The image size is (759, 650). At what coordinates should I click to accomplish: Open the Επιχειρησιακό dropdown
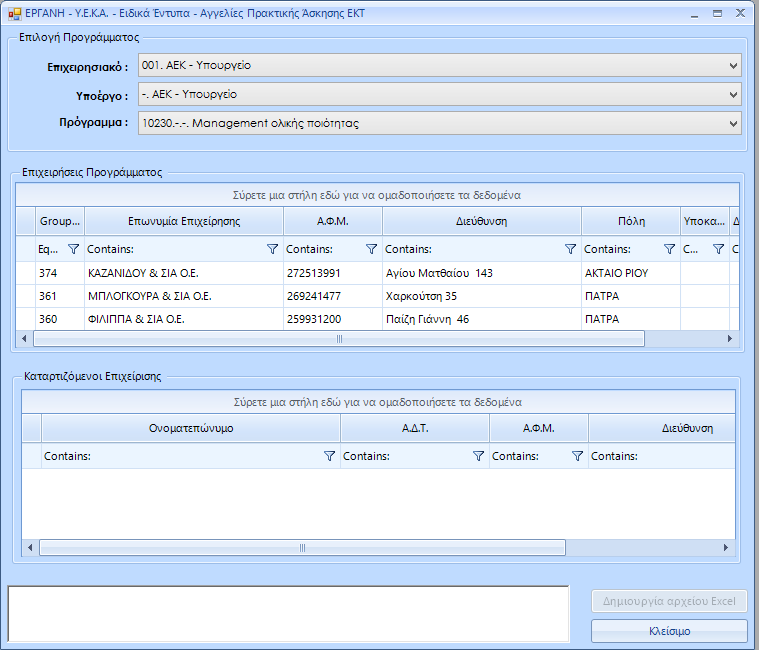click(x=733, y=66)
